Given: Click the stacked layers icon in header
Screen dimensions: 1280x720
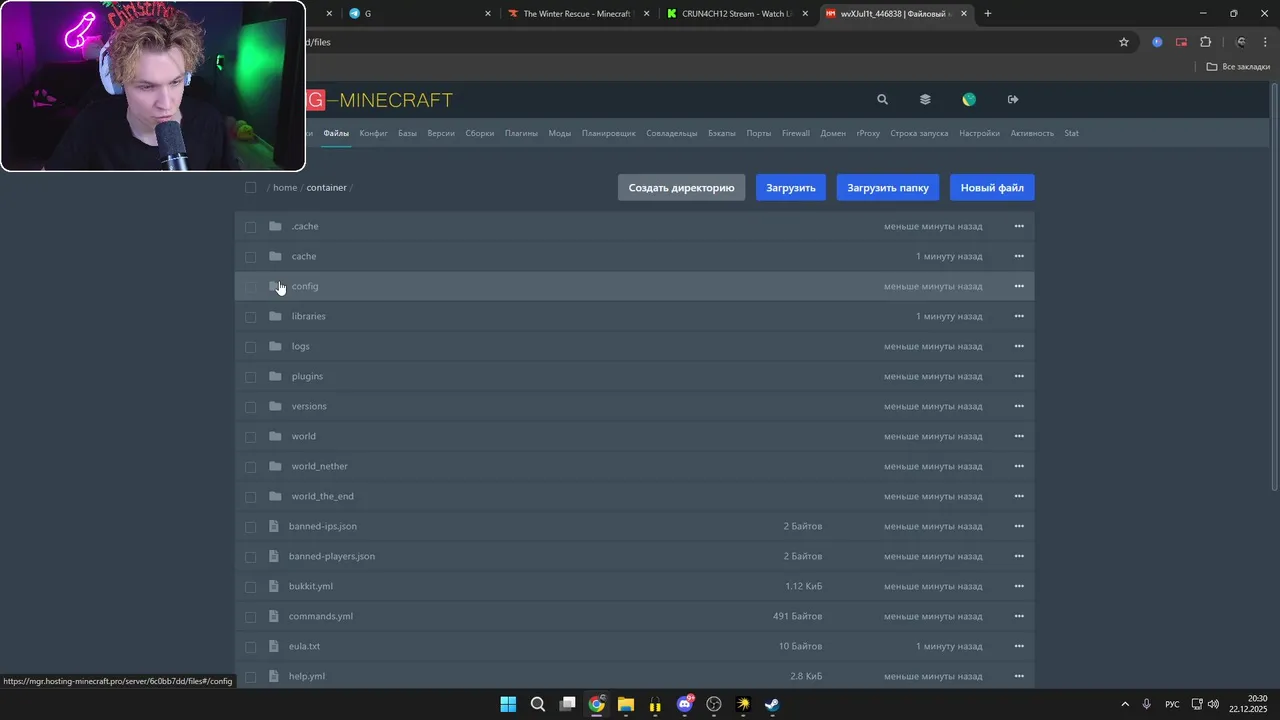Looking at the screenshot, I should pos(925,99).
